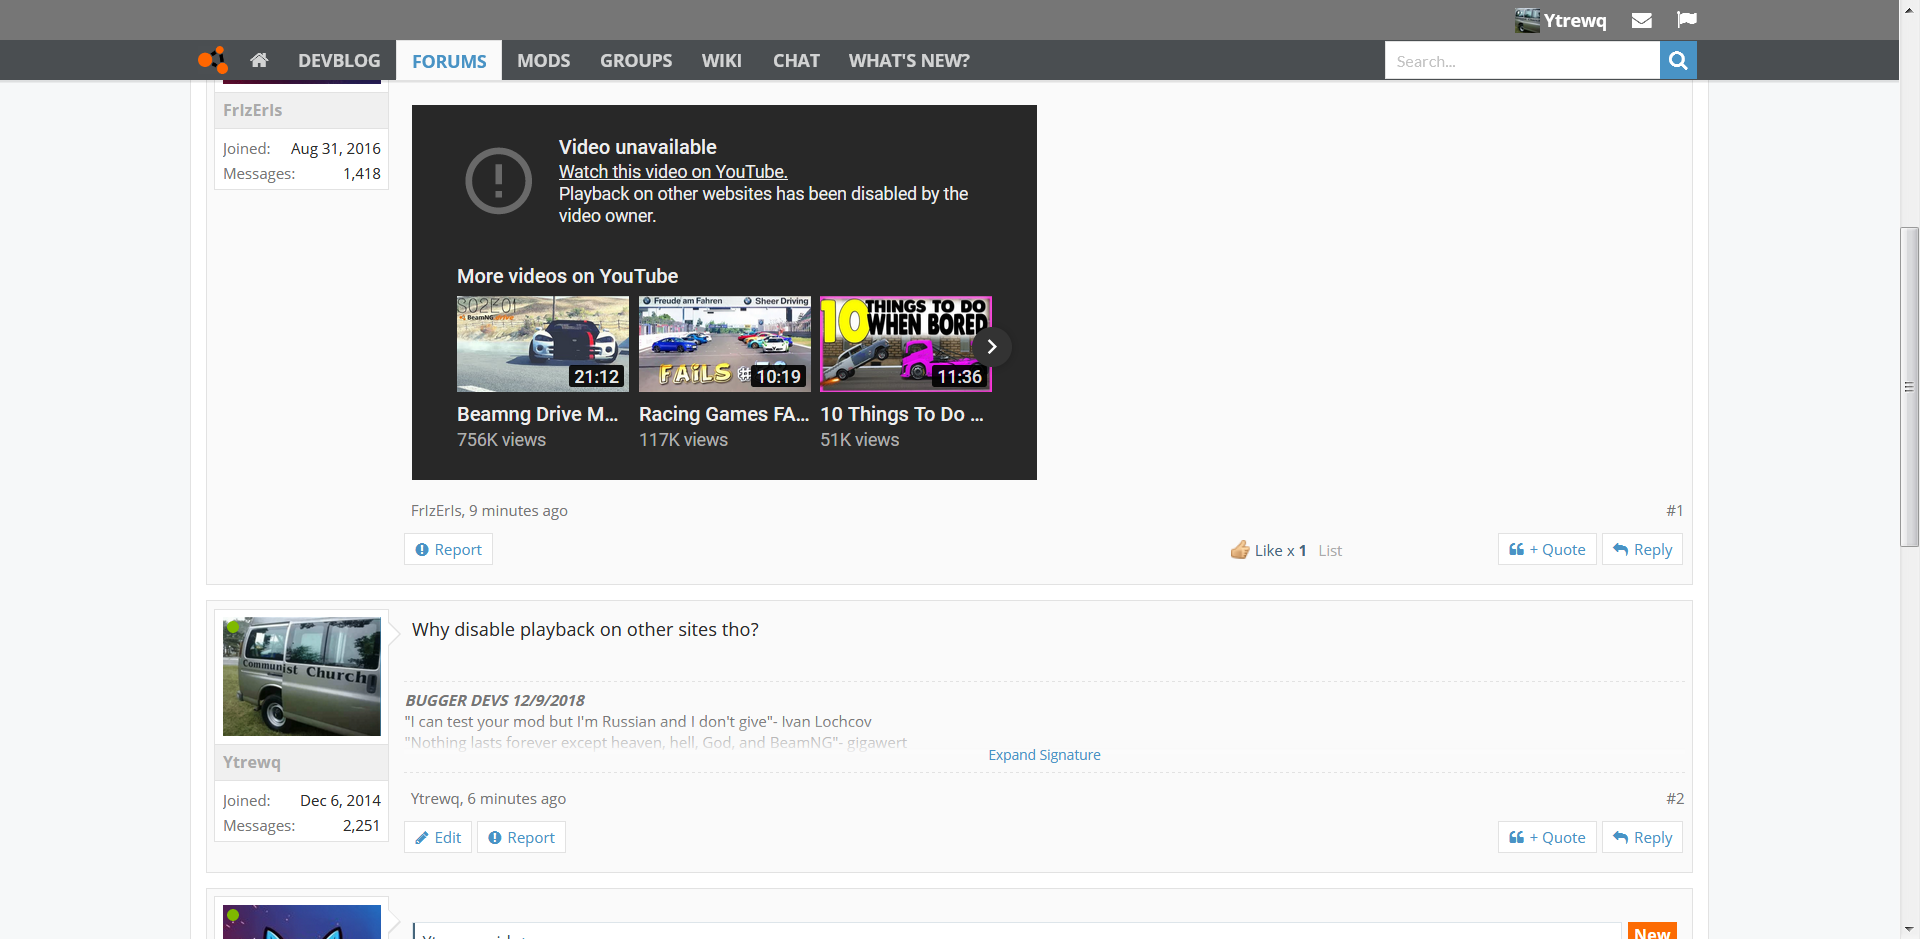The width and height of the screenshot is (1920, 939).
Task: Click Beamng Drive M... video title
Action: 538,414
